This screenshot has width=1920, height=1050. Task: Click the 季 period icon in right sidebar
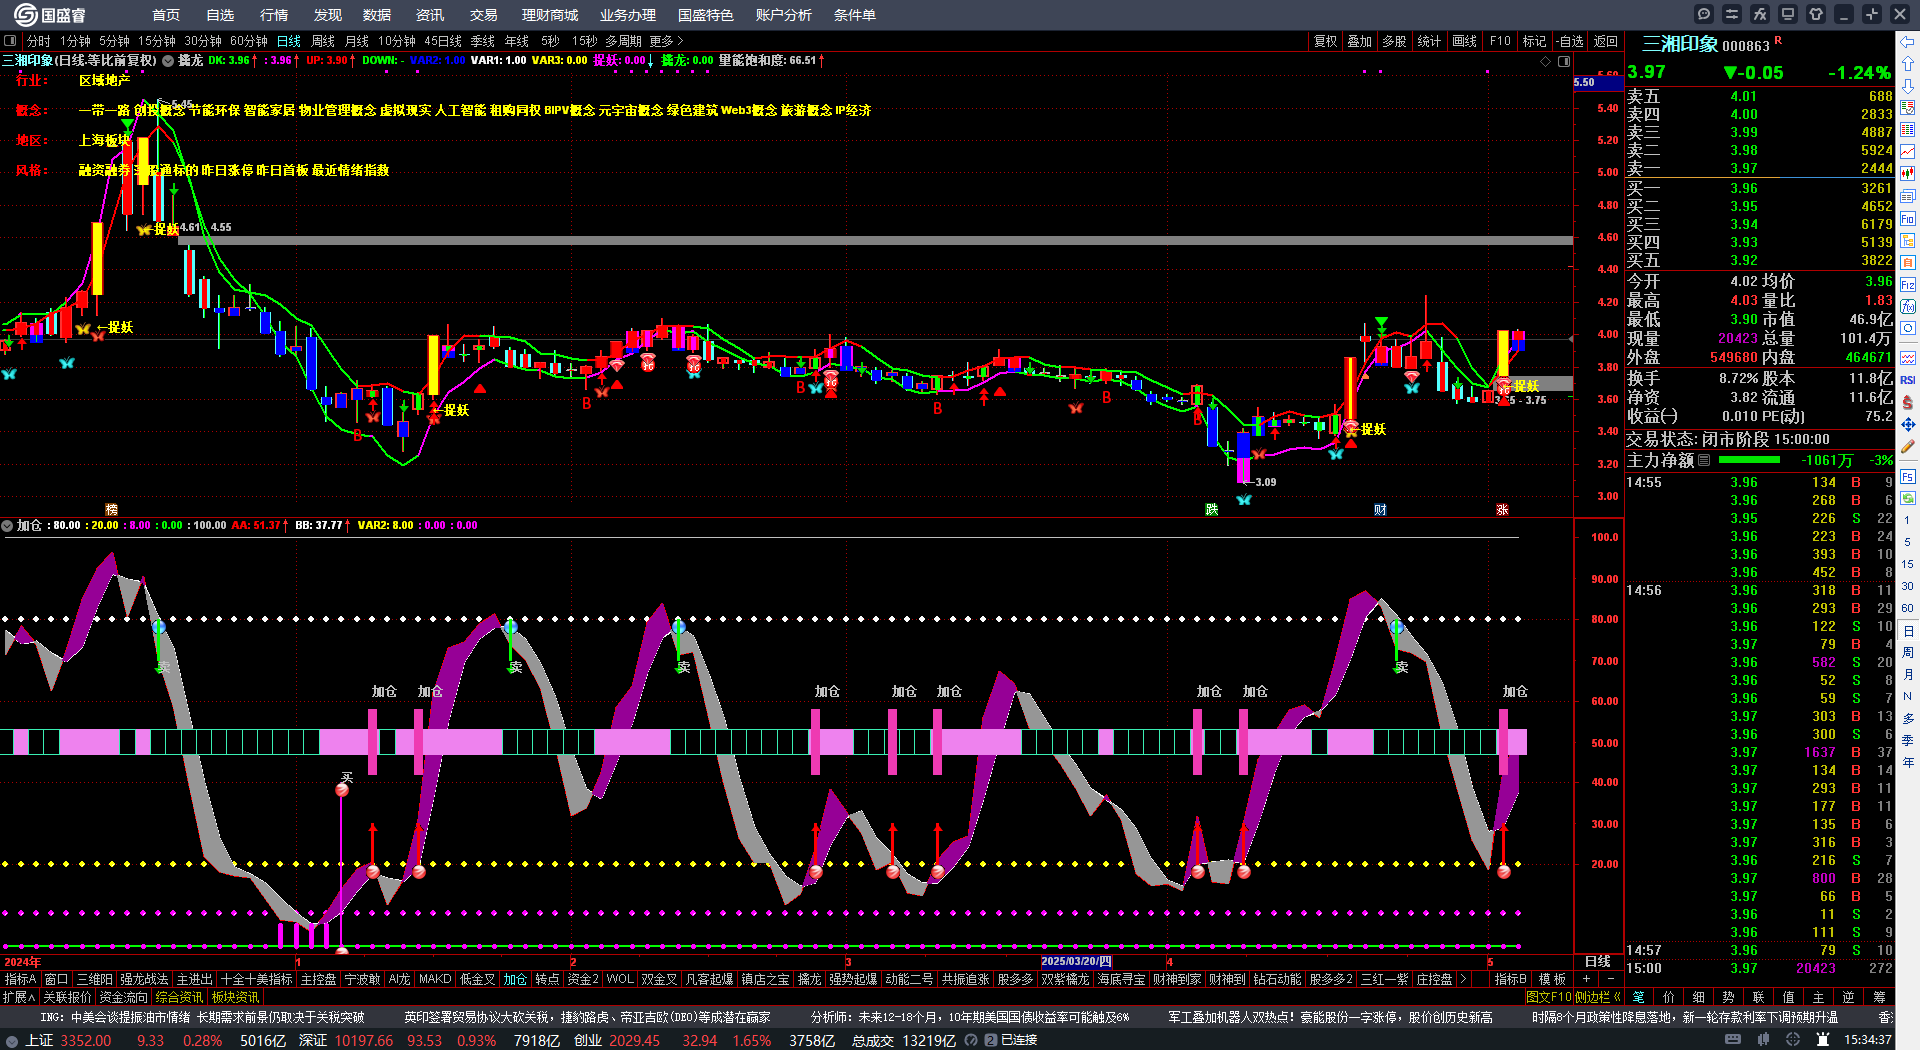pos(1908,740)
